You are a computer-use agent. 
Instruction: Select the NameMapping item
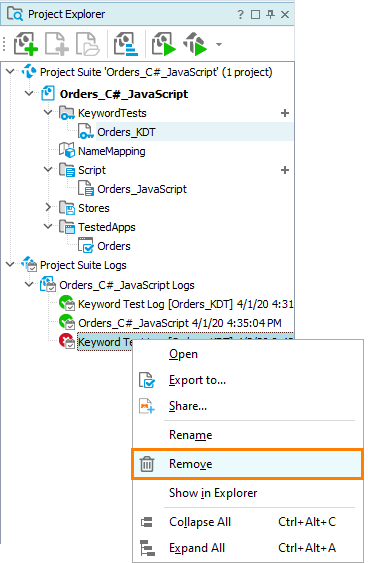pos(112,151)
